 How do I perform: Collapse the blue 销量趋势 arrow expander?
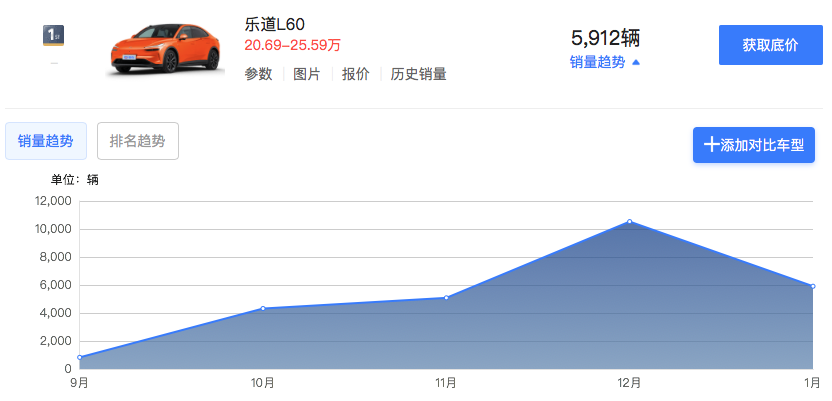tap(605, 62)
